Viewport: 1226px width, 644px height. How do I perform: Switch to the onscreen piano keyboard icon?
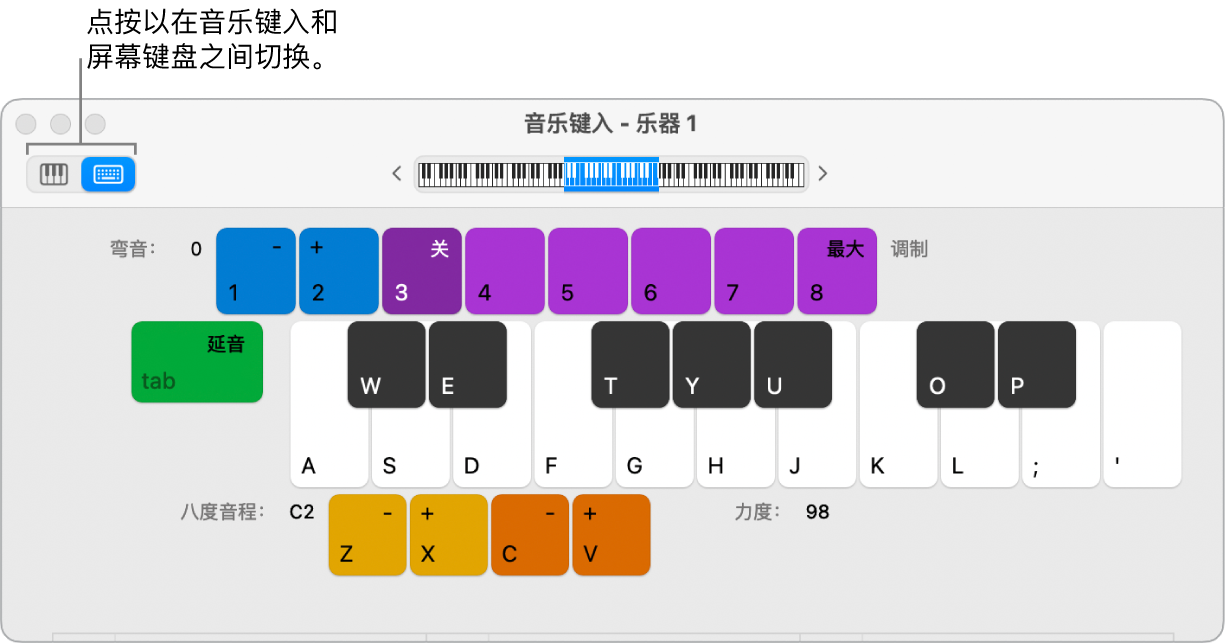[x=52, y=173]
